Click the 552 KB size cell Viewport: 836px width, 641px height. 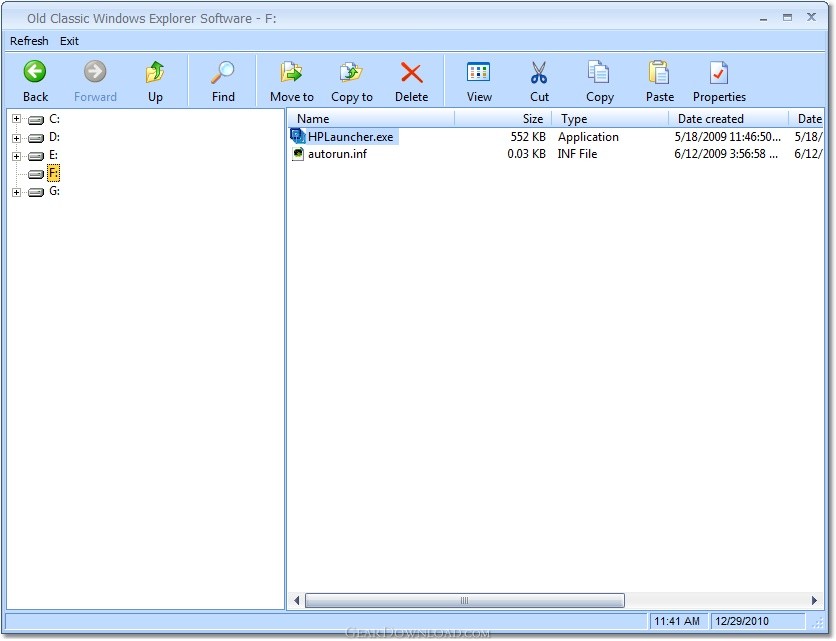pyautogui.click(x=528, y=137)
